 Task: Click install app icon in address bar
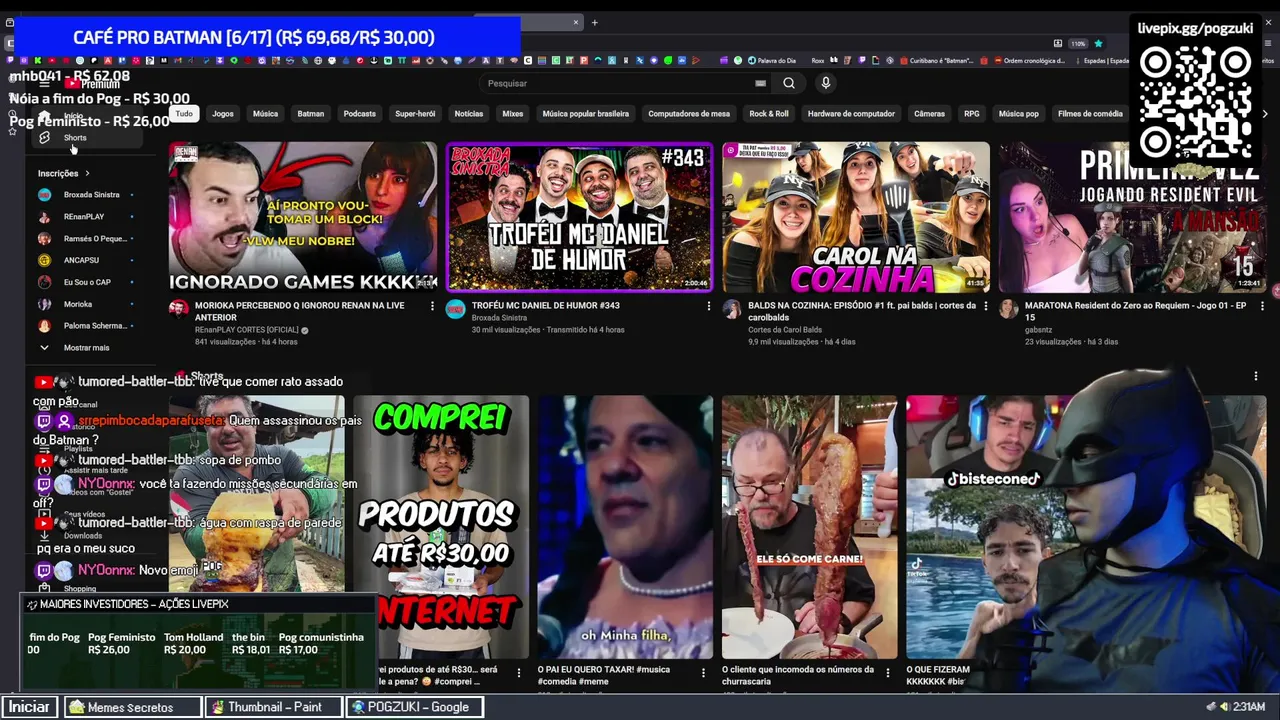pos(1057,44)
